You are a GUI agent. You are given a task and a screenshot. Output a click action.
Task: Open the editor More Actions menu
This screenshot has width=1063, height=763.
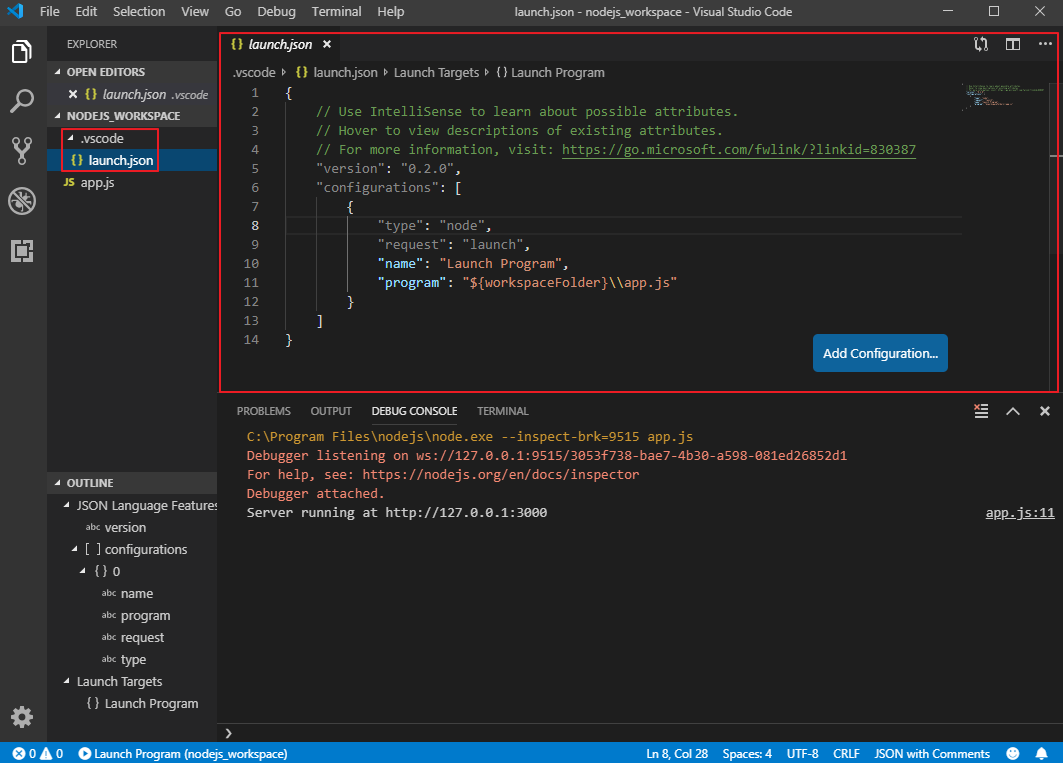pyautogui.click(x=1045, y=44)
